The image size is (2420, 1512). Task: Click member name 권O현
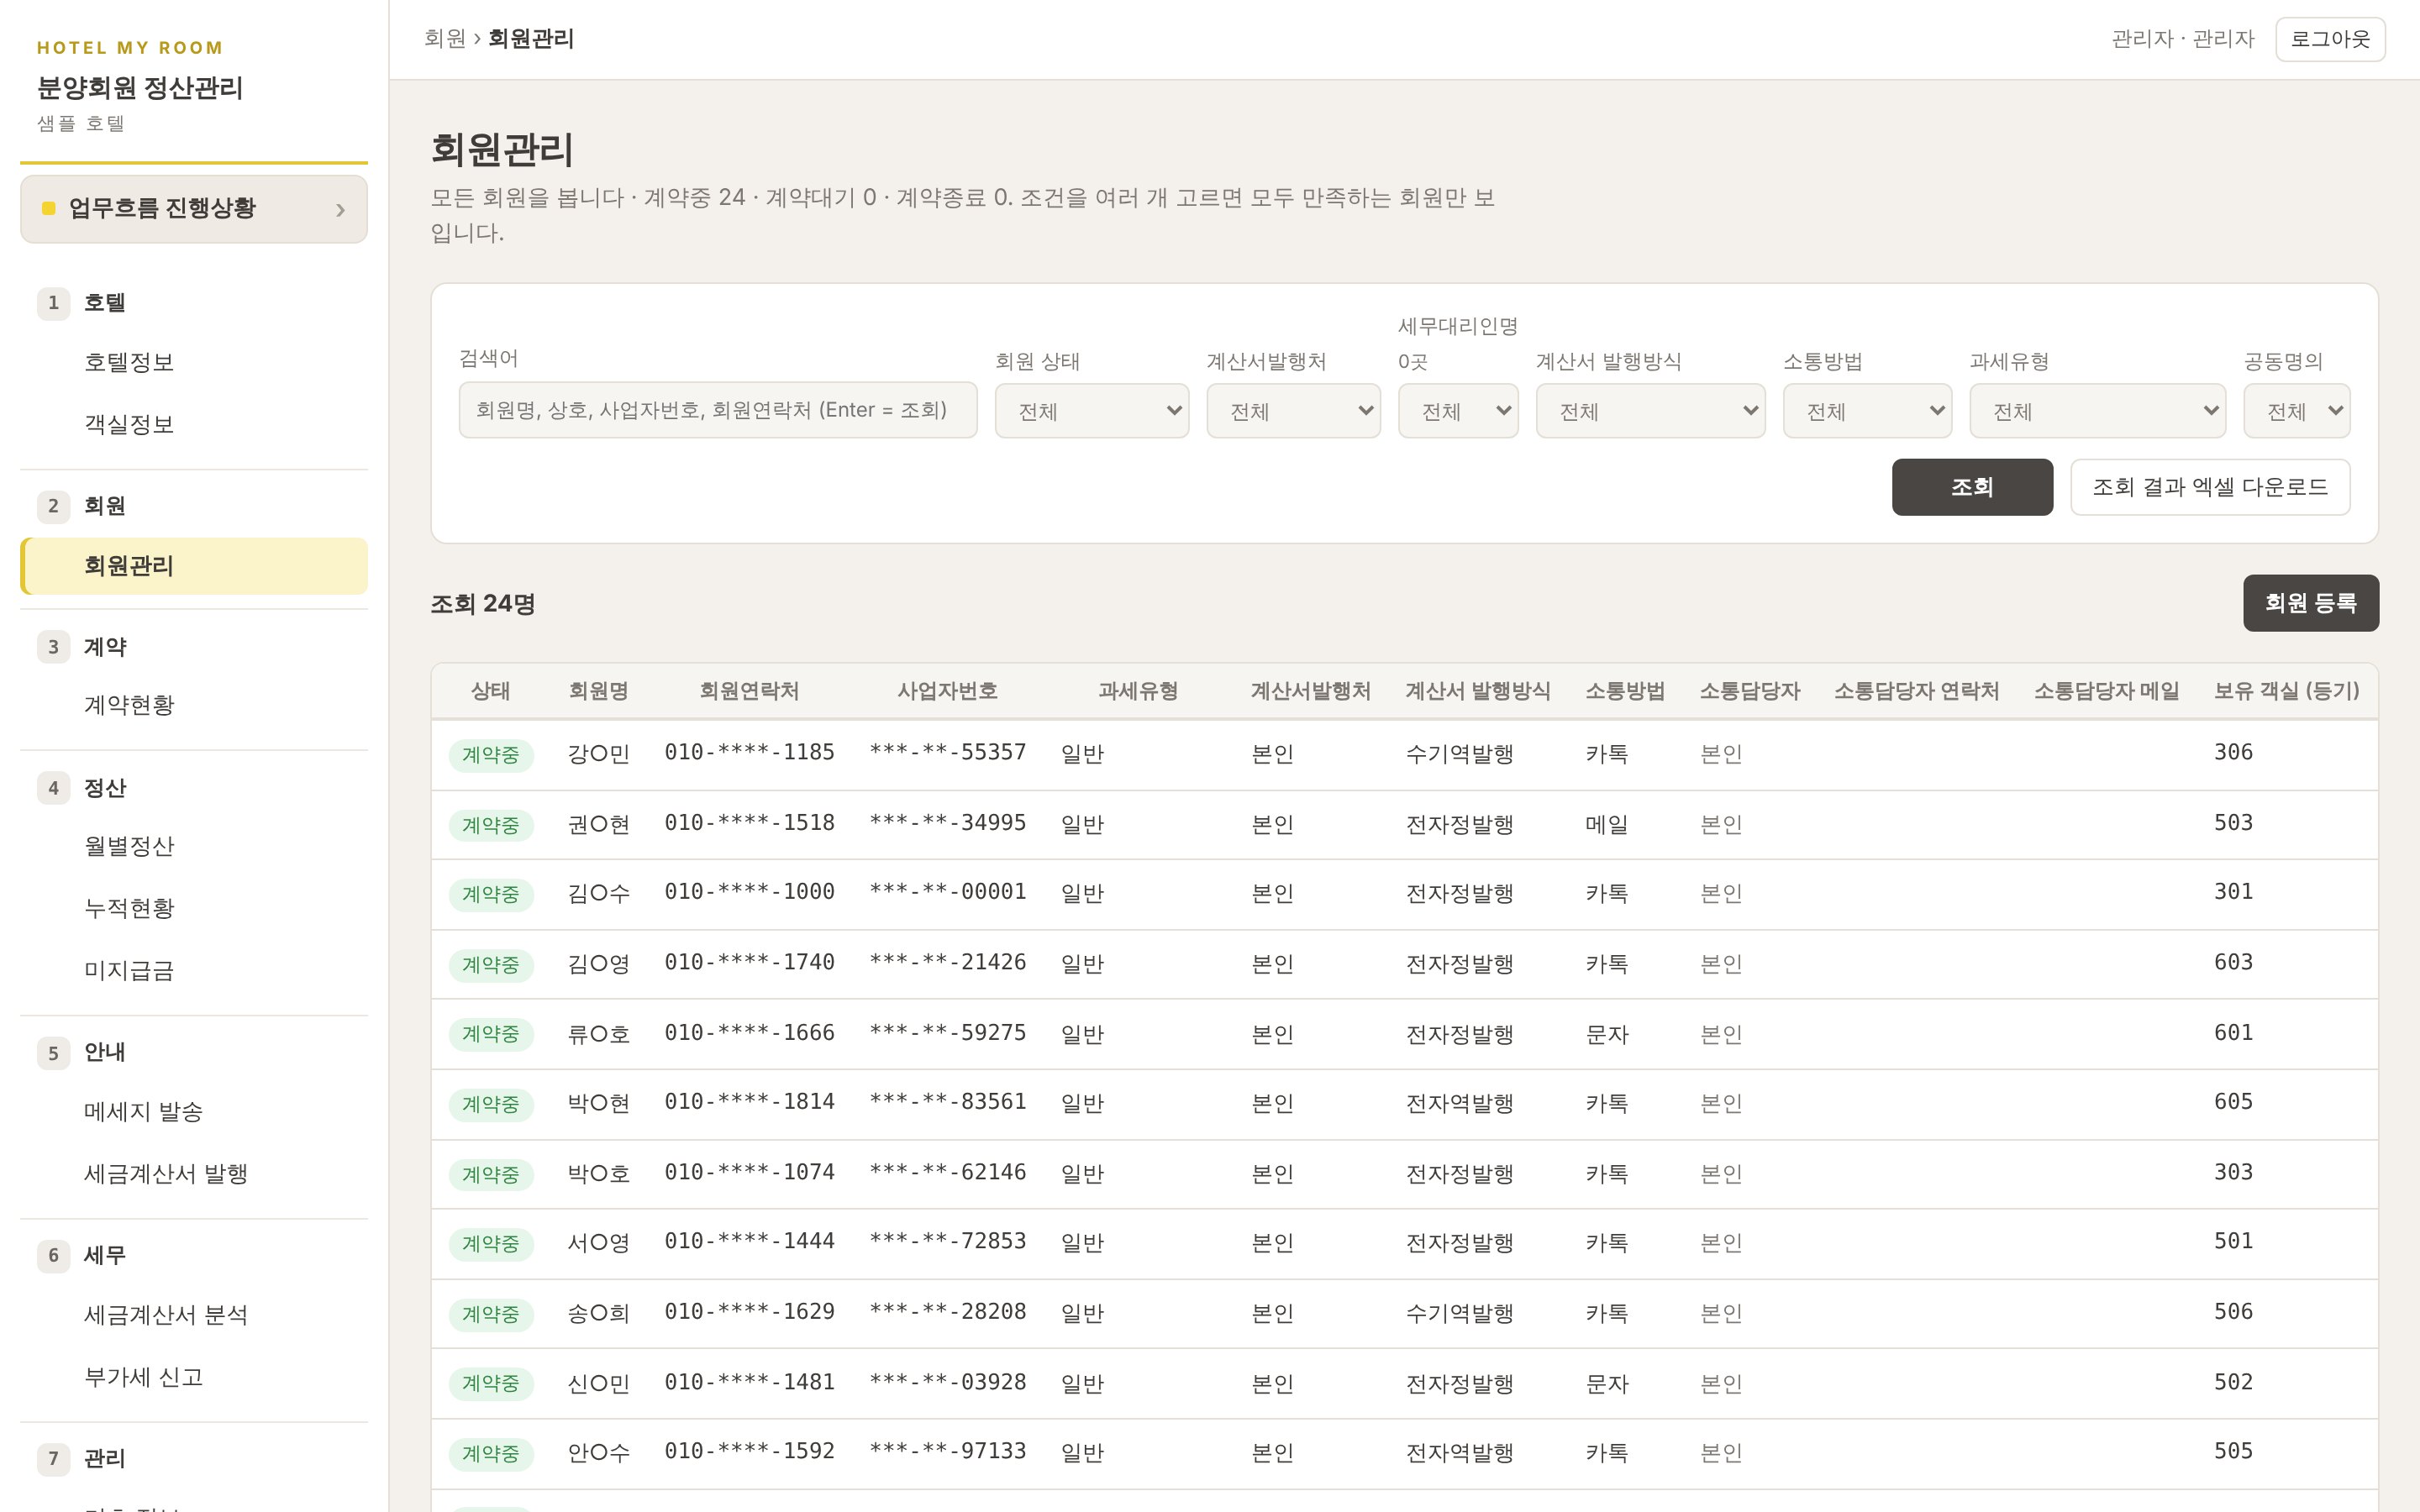tap(598, 824)
